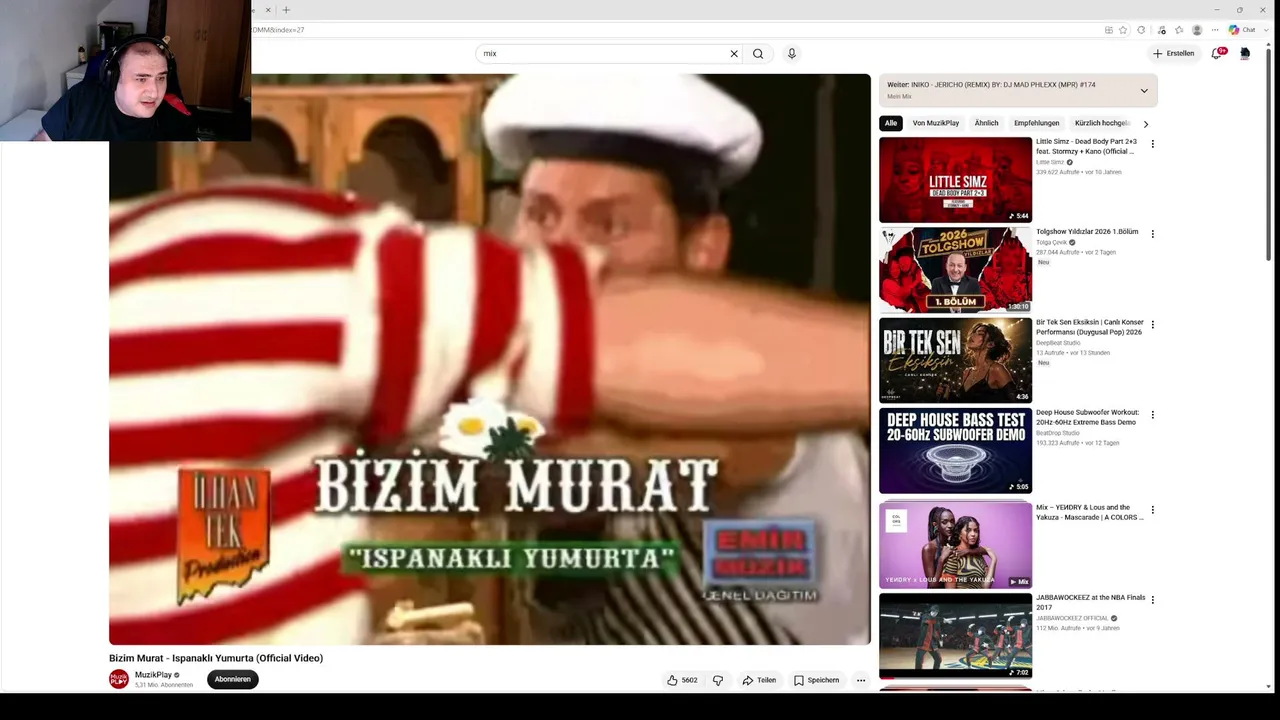Bookmark this page with the star icon

pos(1123,30)
